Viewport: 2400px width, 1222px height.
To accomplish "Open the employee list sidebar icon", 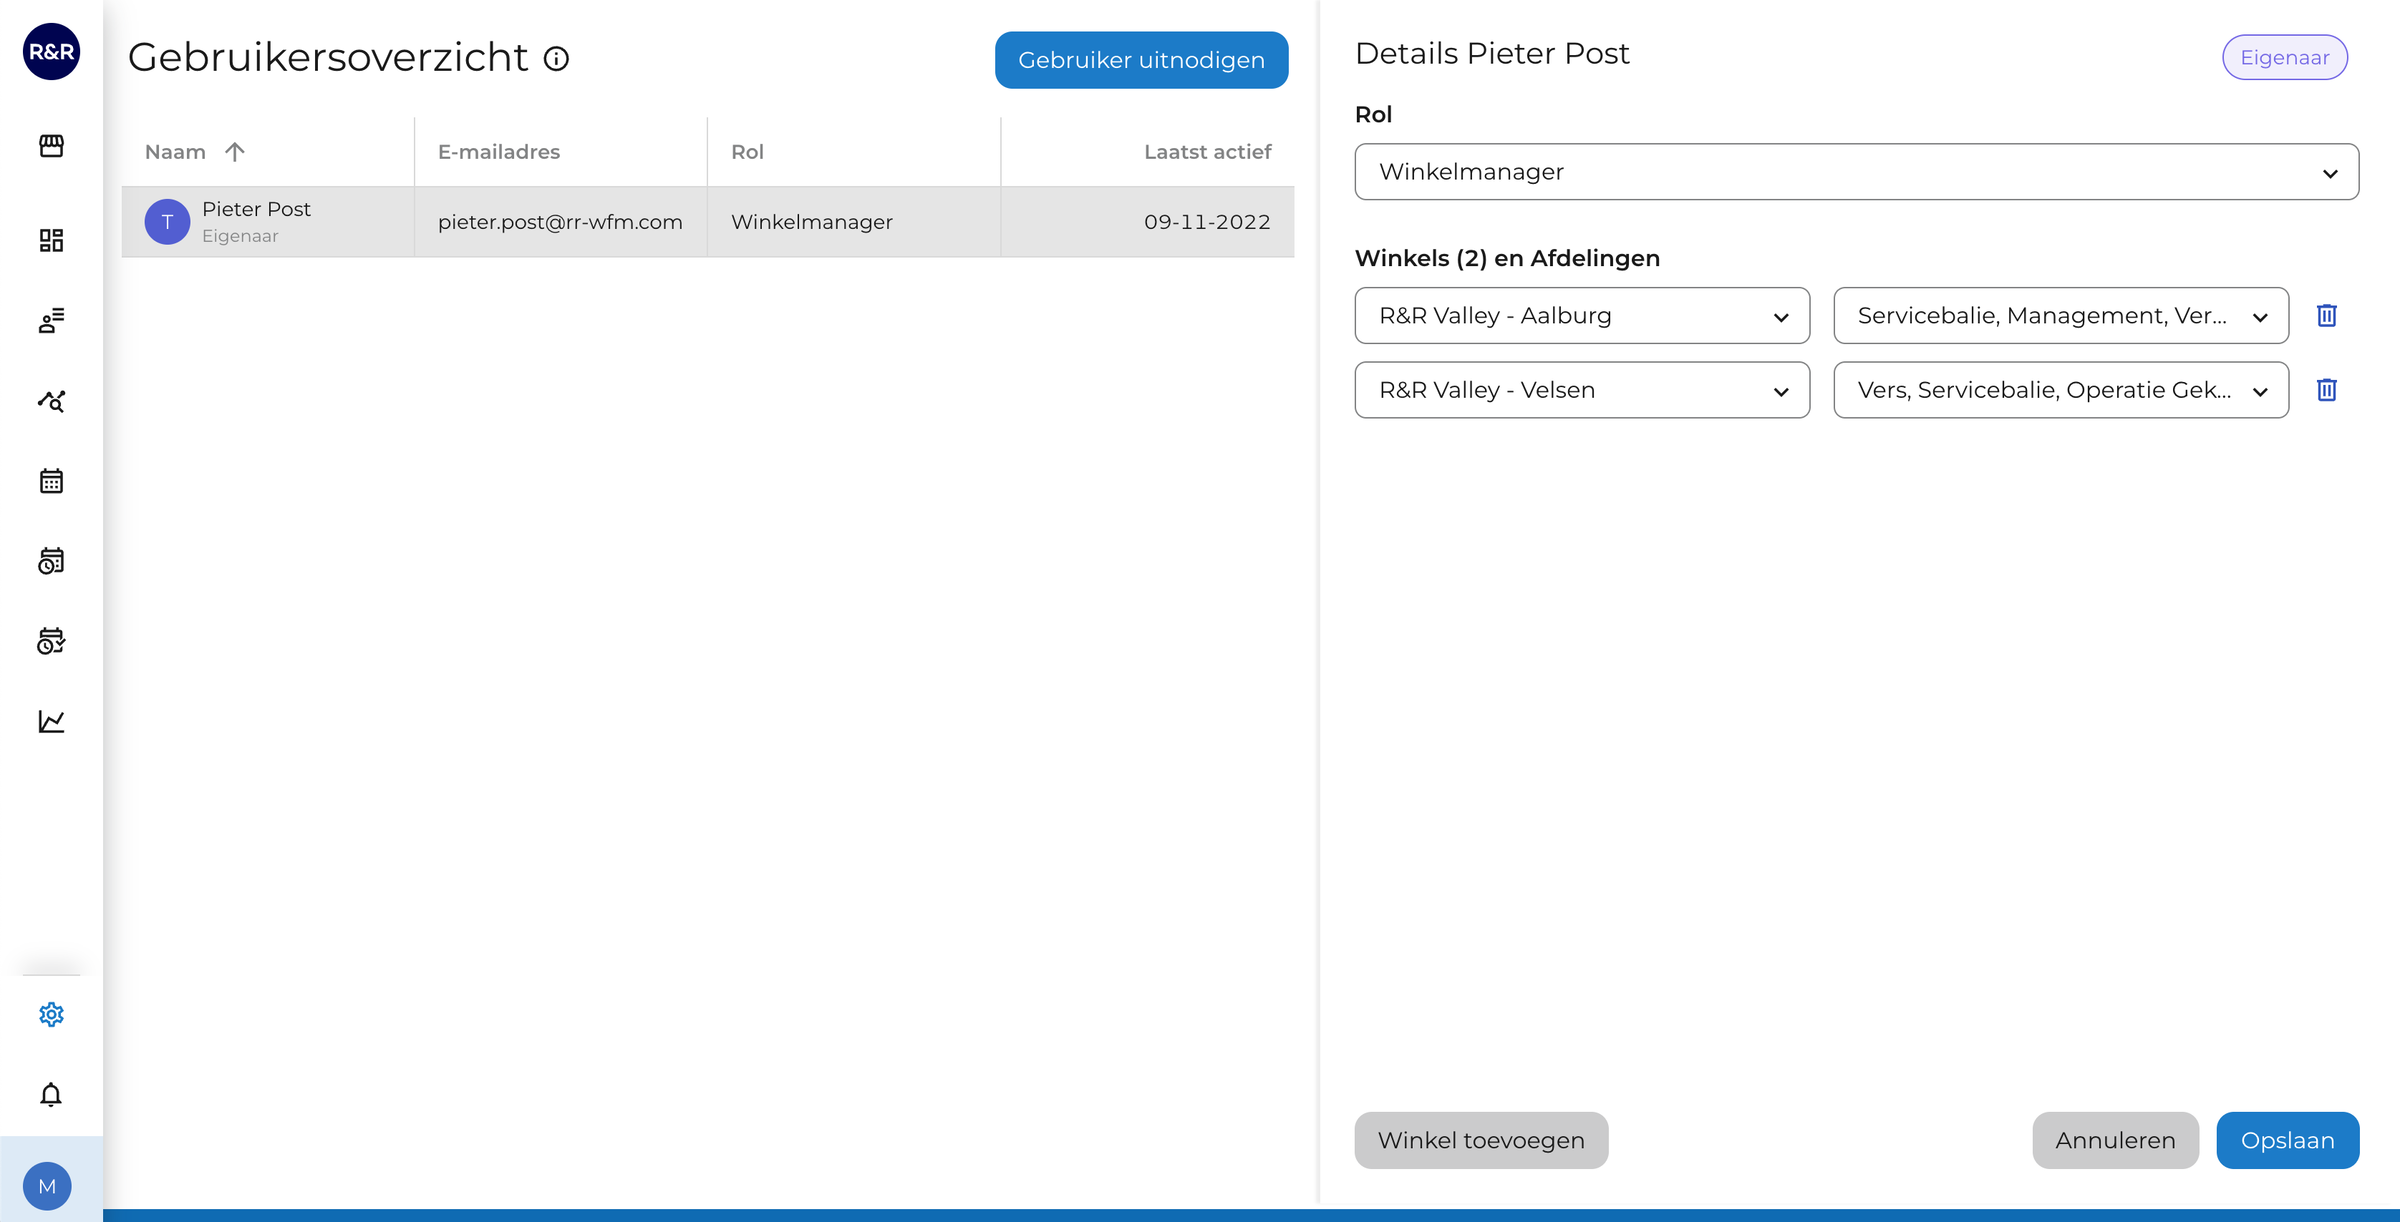I will [51, 320].
